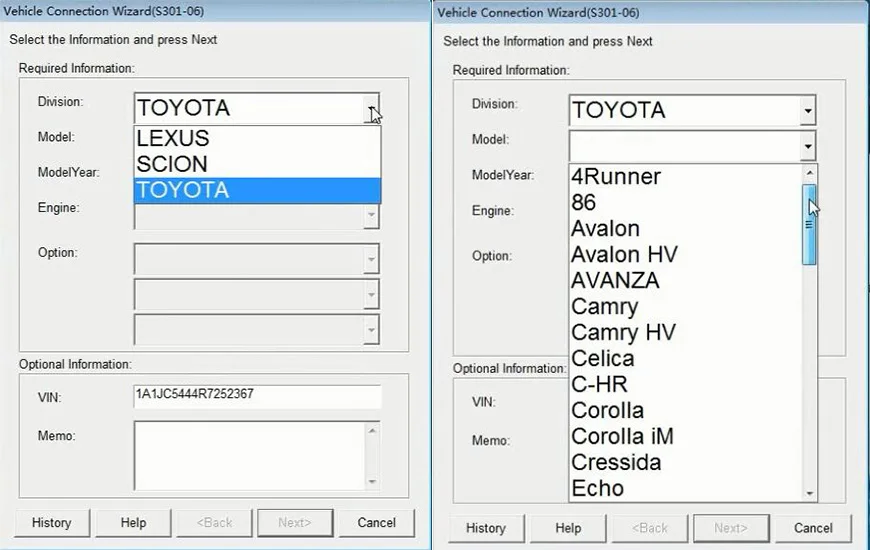Select C-HR from the model list

click(686, 385)
